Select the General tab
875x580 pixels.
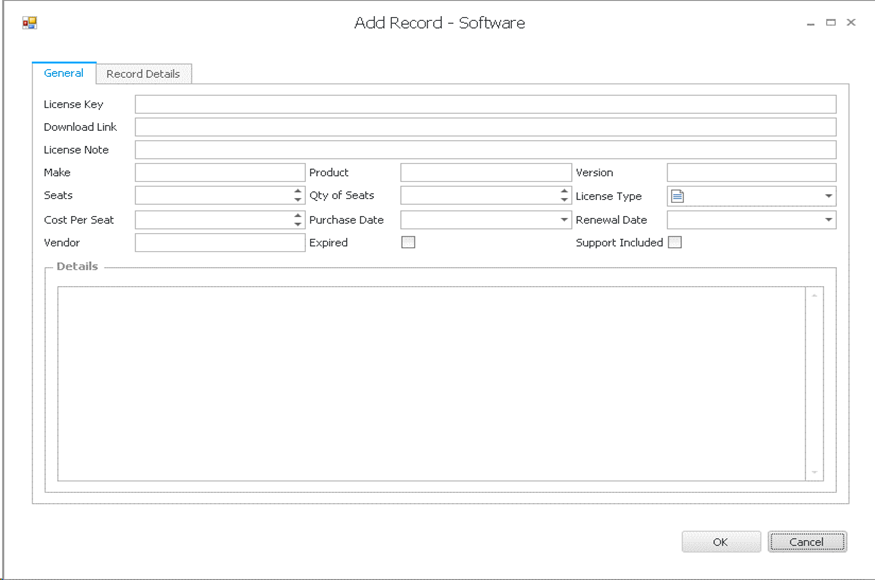64,73
